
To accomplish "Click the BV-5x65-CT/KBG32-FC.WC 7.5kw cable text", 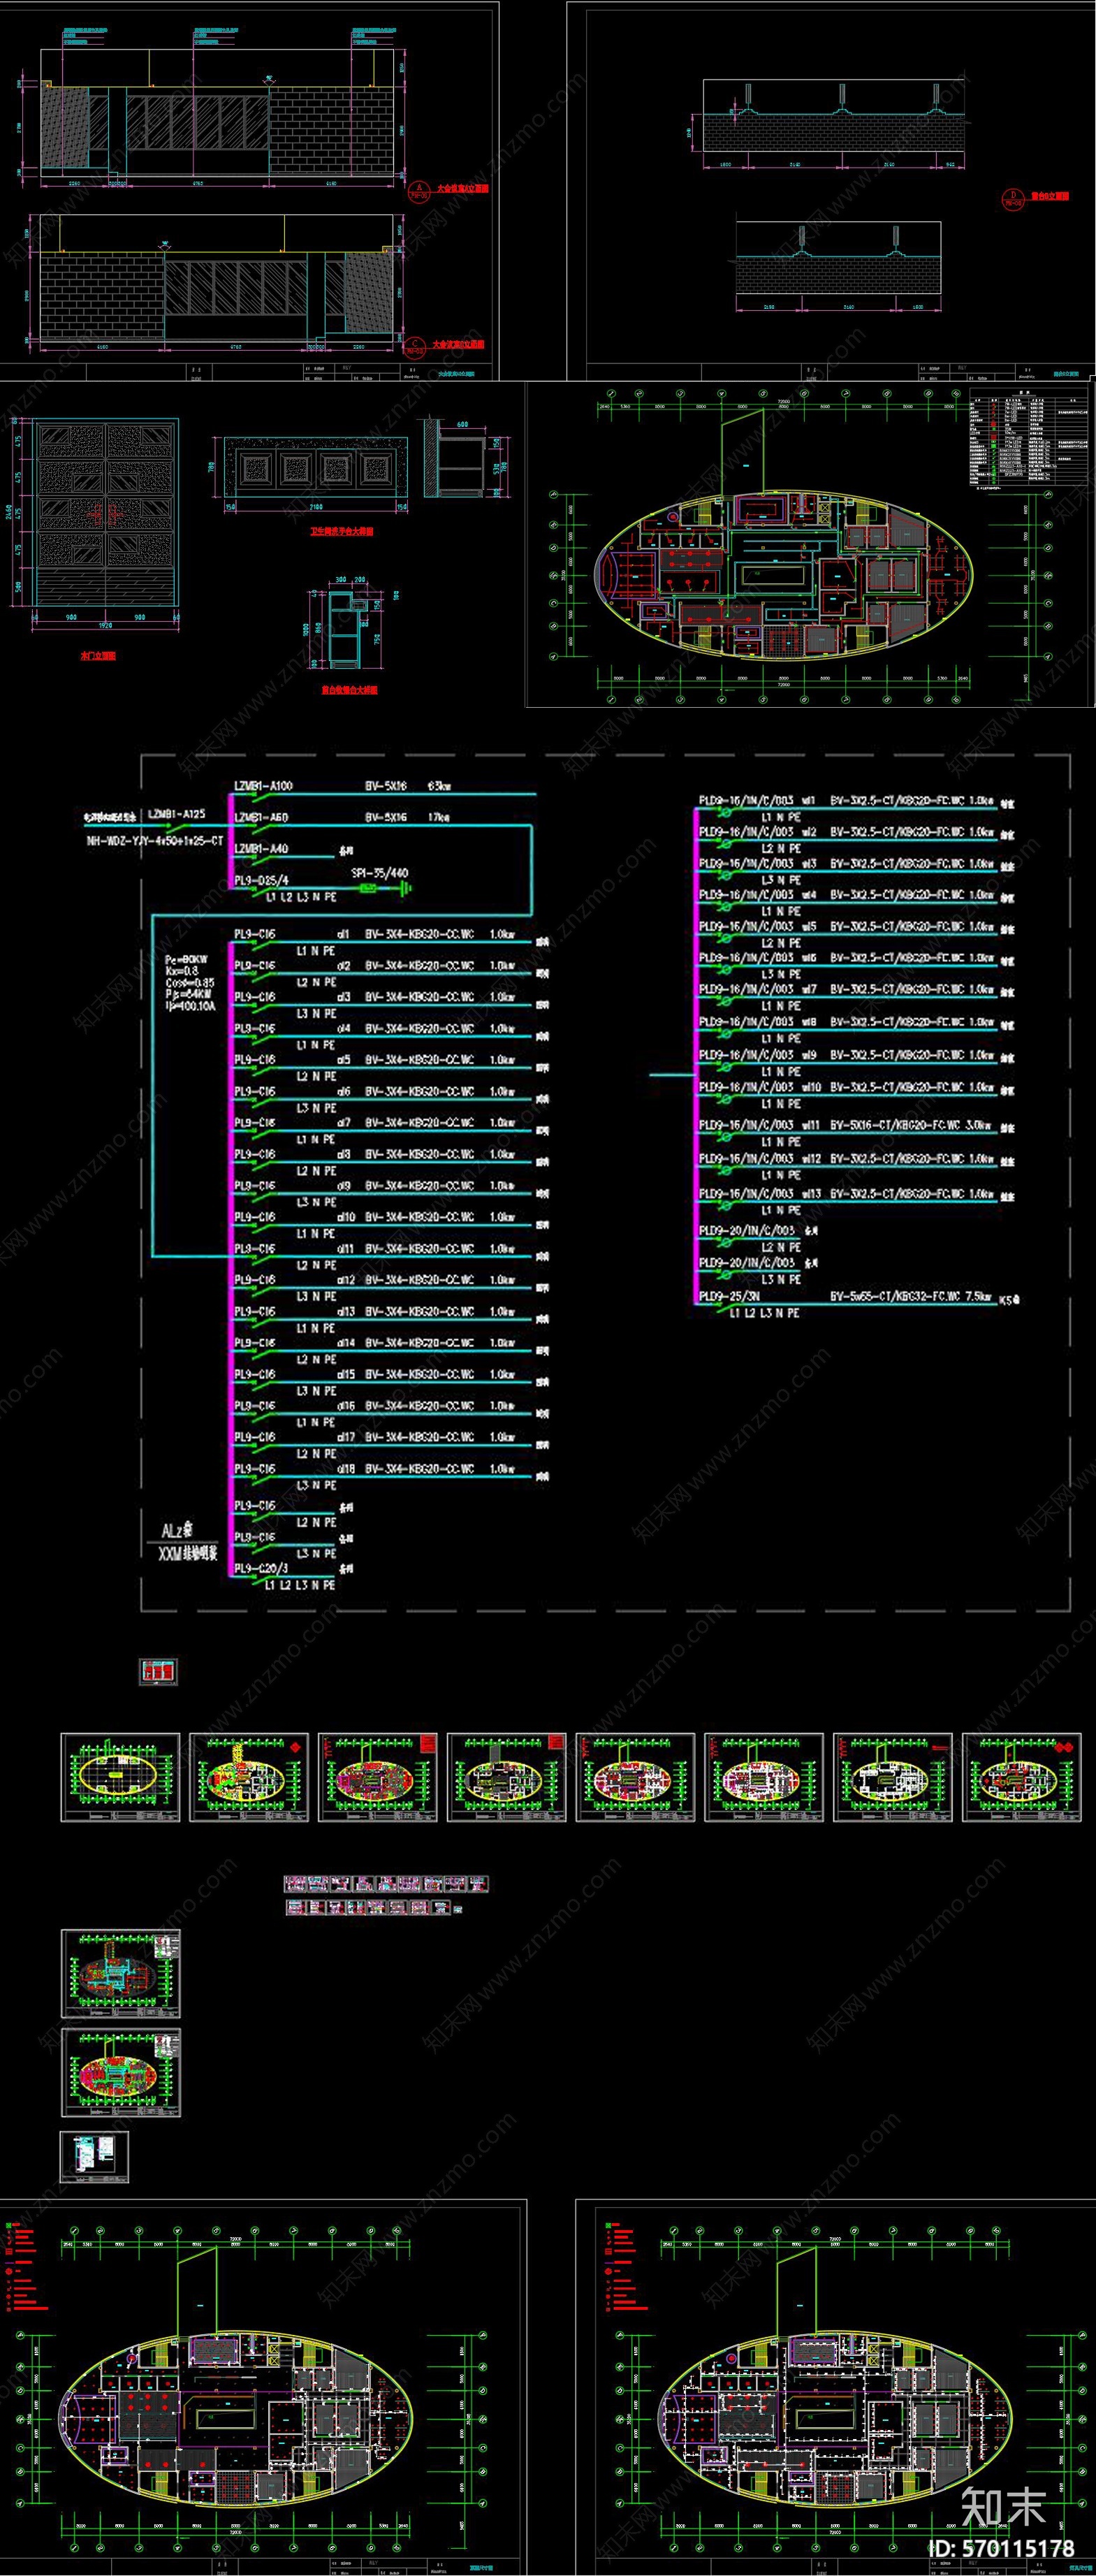I will coord(911,1297).
